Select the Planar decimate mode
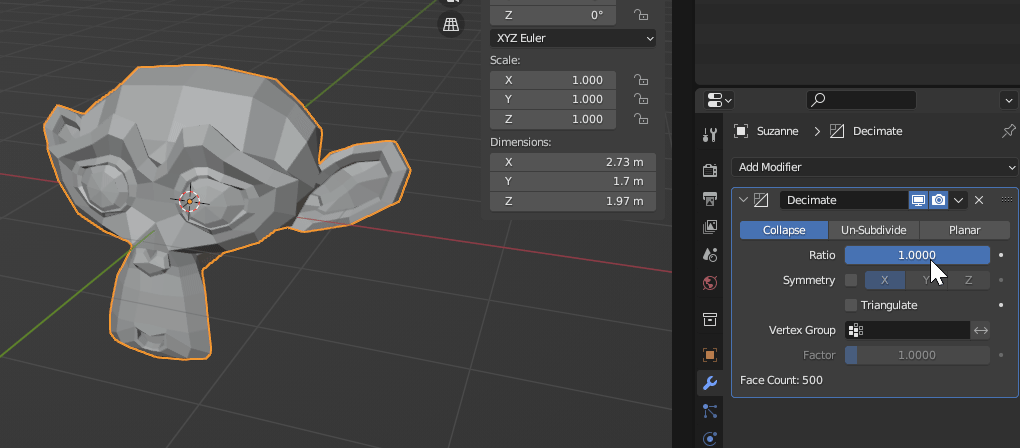Image resolution: width=1020 pixels, height=448 pixels. pos(965,230)
